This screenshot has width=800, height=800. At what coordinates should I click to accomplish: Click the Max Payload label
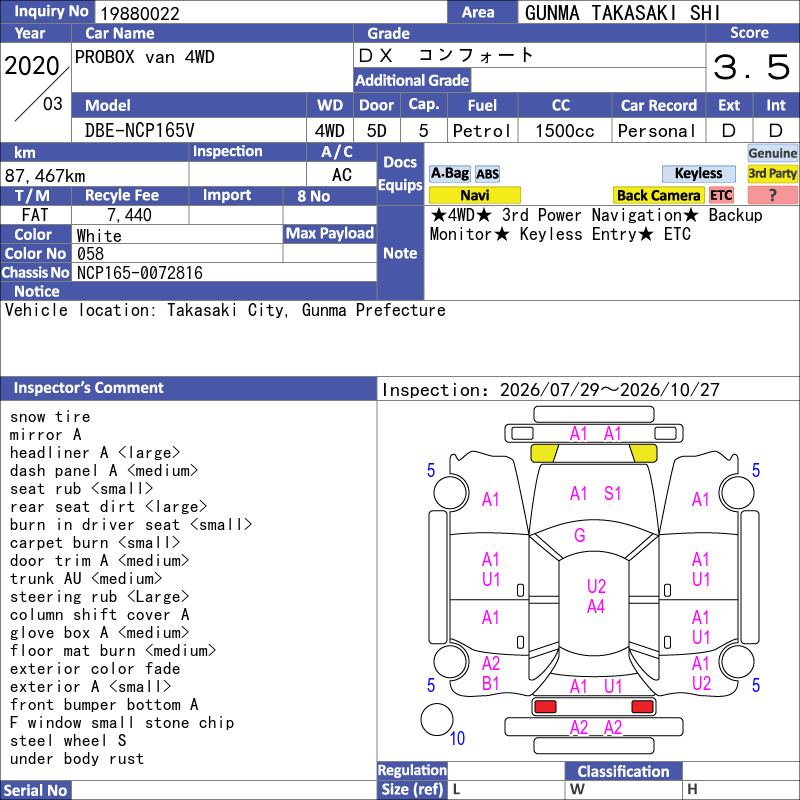[x=330, y=233]
